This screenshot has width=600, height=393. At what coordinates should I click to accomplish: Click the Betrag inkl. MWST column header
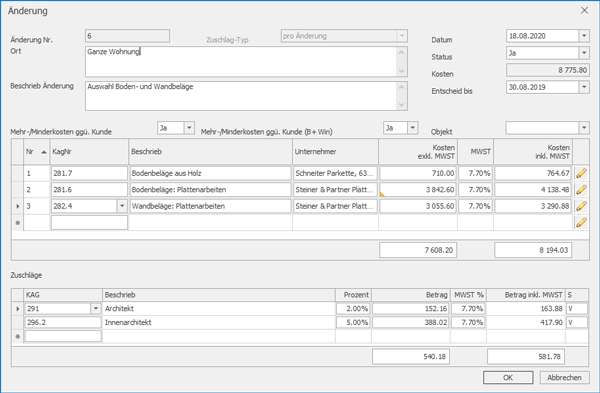[526, 295]
